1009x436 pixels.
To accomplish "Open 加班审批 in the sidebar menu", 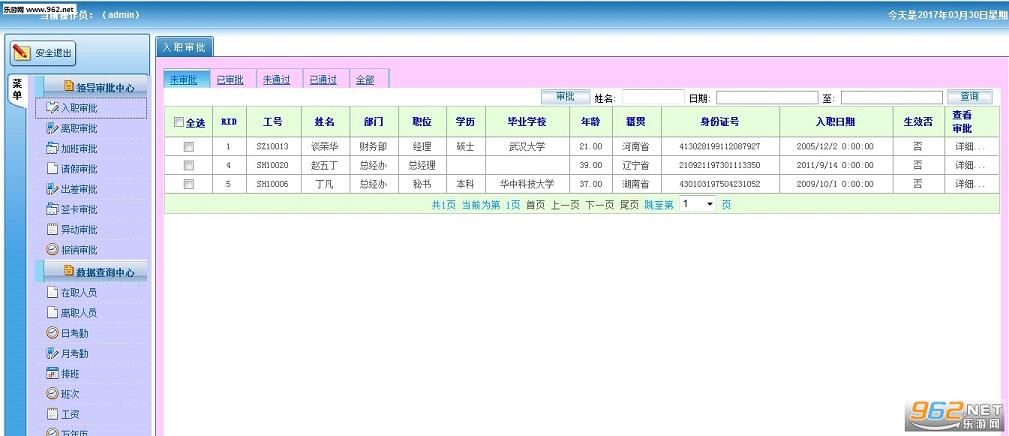I will (79, 149).
